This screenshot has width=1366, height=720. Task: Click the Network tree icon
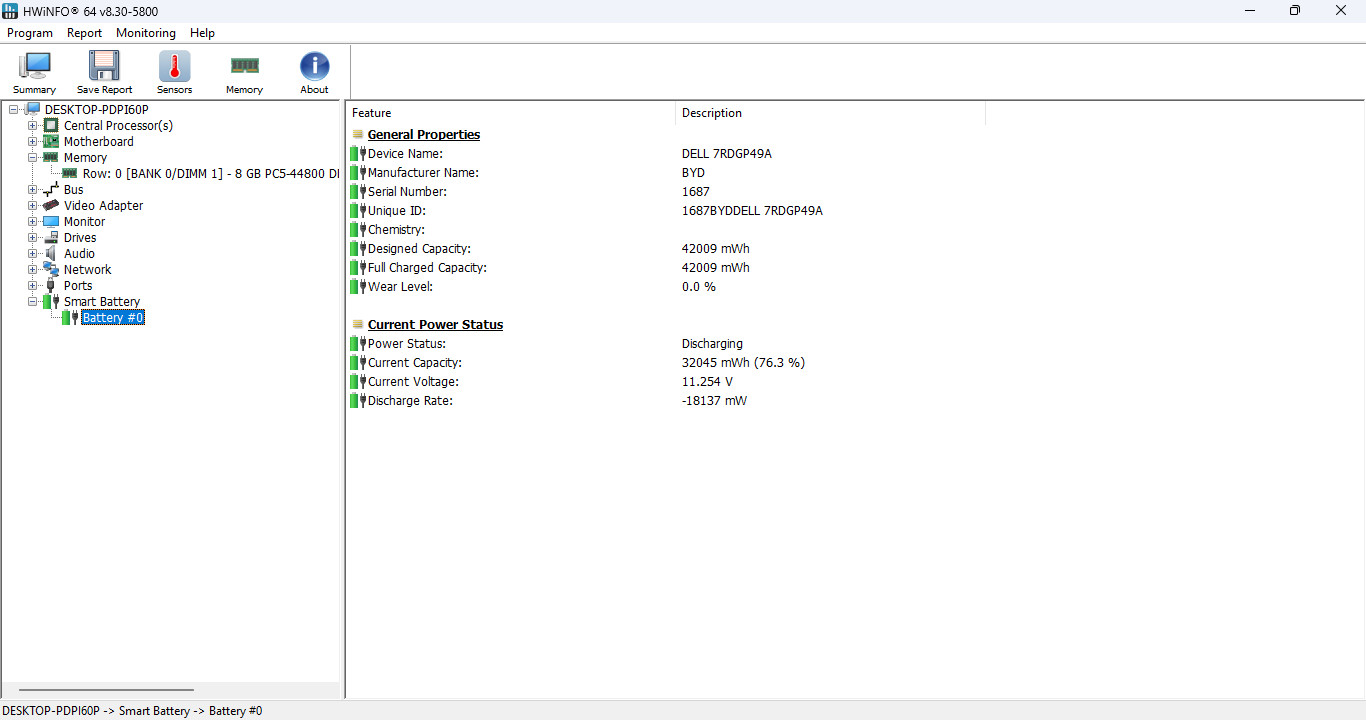coord(51,270)
